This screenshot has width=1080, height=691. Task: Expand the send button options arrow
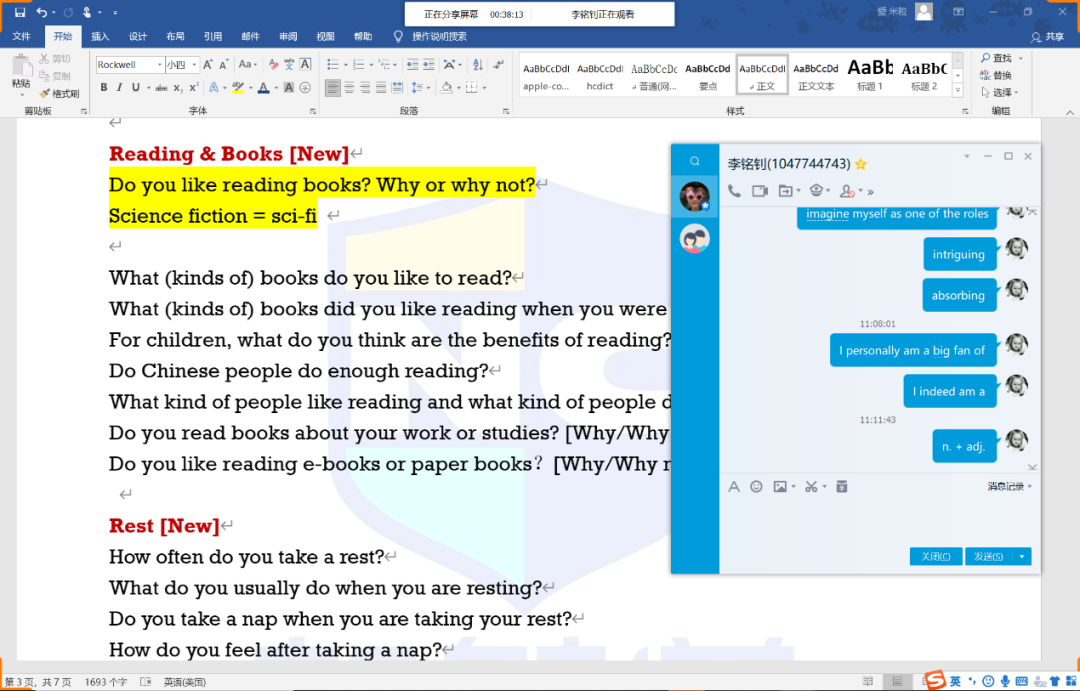(1022, 557)
